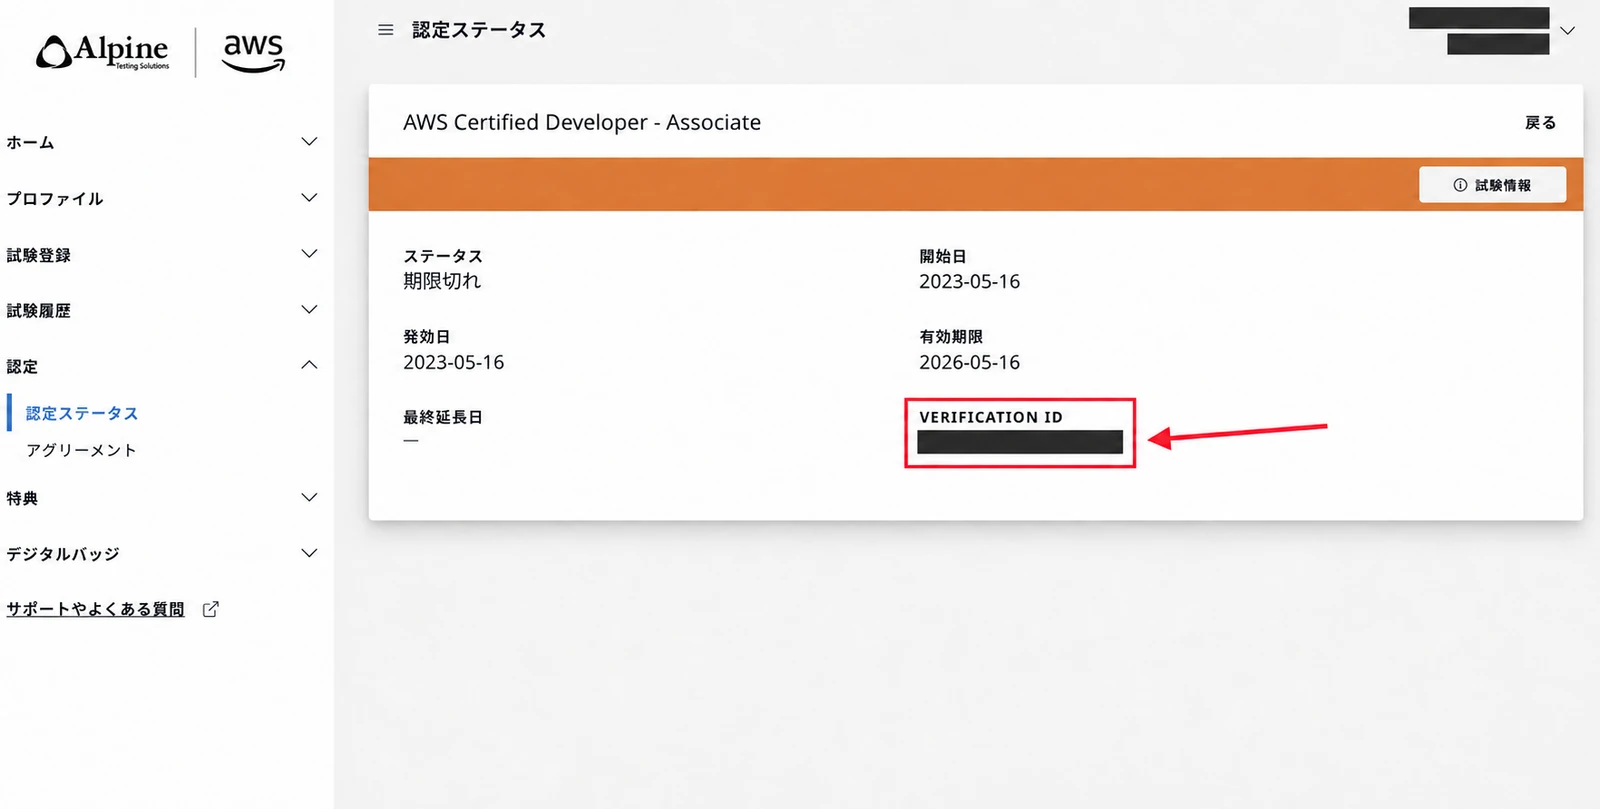Open the 試験登録 sidebar menu
1600x809 pixels.
coord(38,255)
